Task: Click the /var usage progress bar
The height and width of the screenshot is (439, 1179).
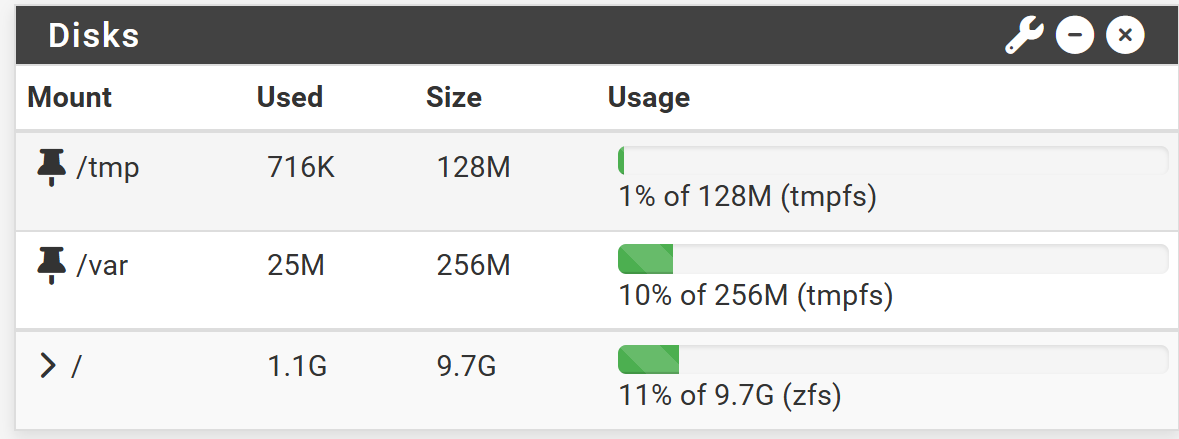Action: pyautogui.click(x=893, y=259)
